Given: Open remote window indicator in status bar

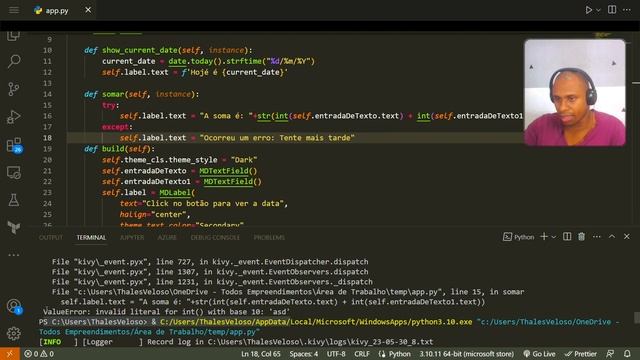Looking at the screenshot, I should 10,354.
